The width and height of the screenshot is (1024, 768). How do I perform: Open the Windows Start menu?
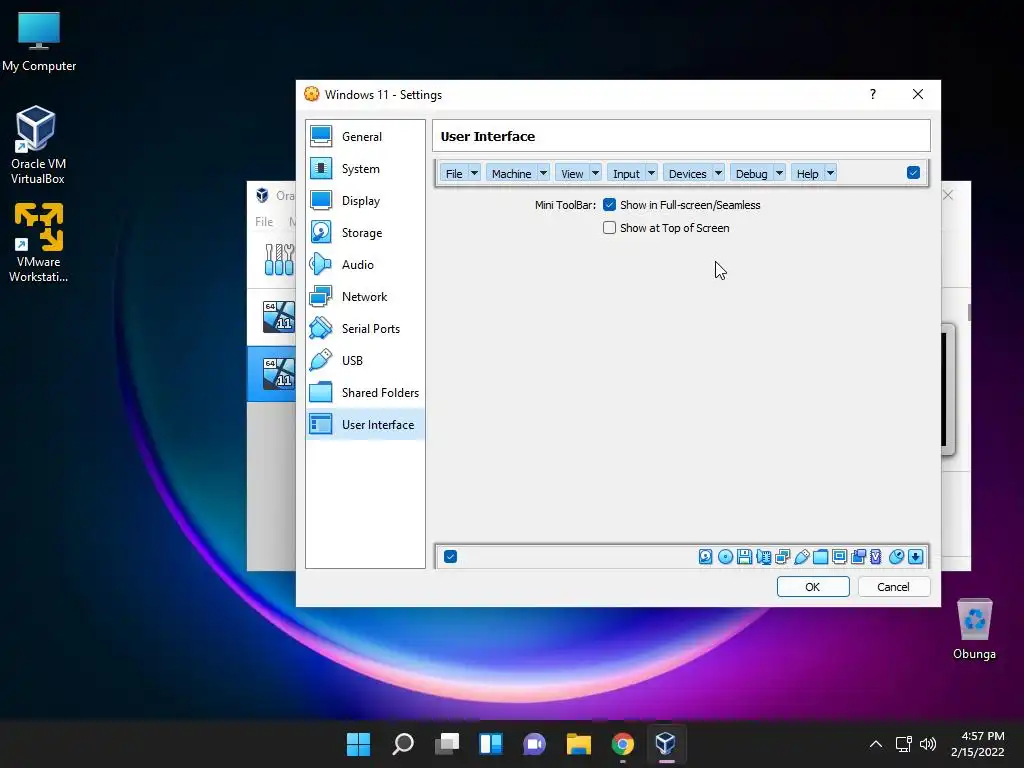tap(358, 744)
